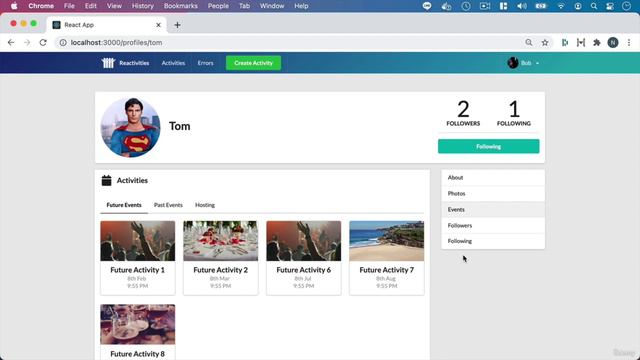Viewport: 640px width, 360px height.
Task: Open the Extensions puzzle icon
Action: (x=597, y=42)
